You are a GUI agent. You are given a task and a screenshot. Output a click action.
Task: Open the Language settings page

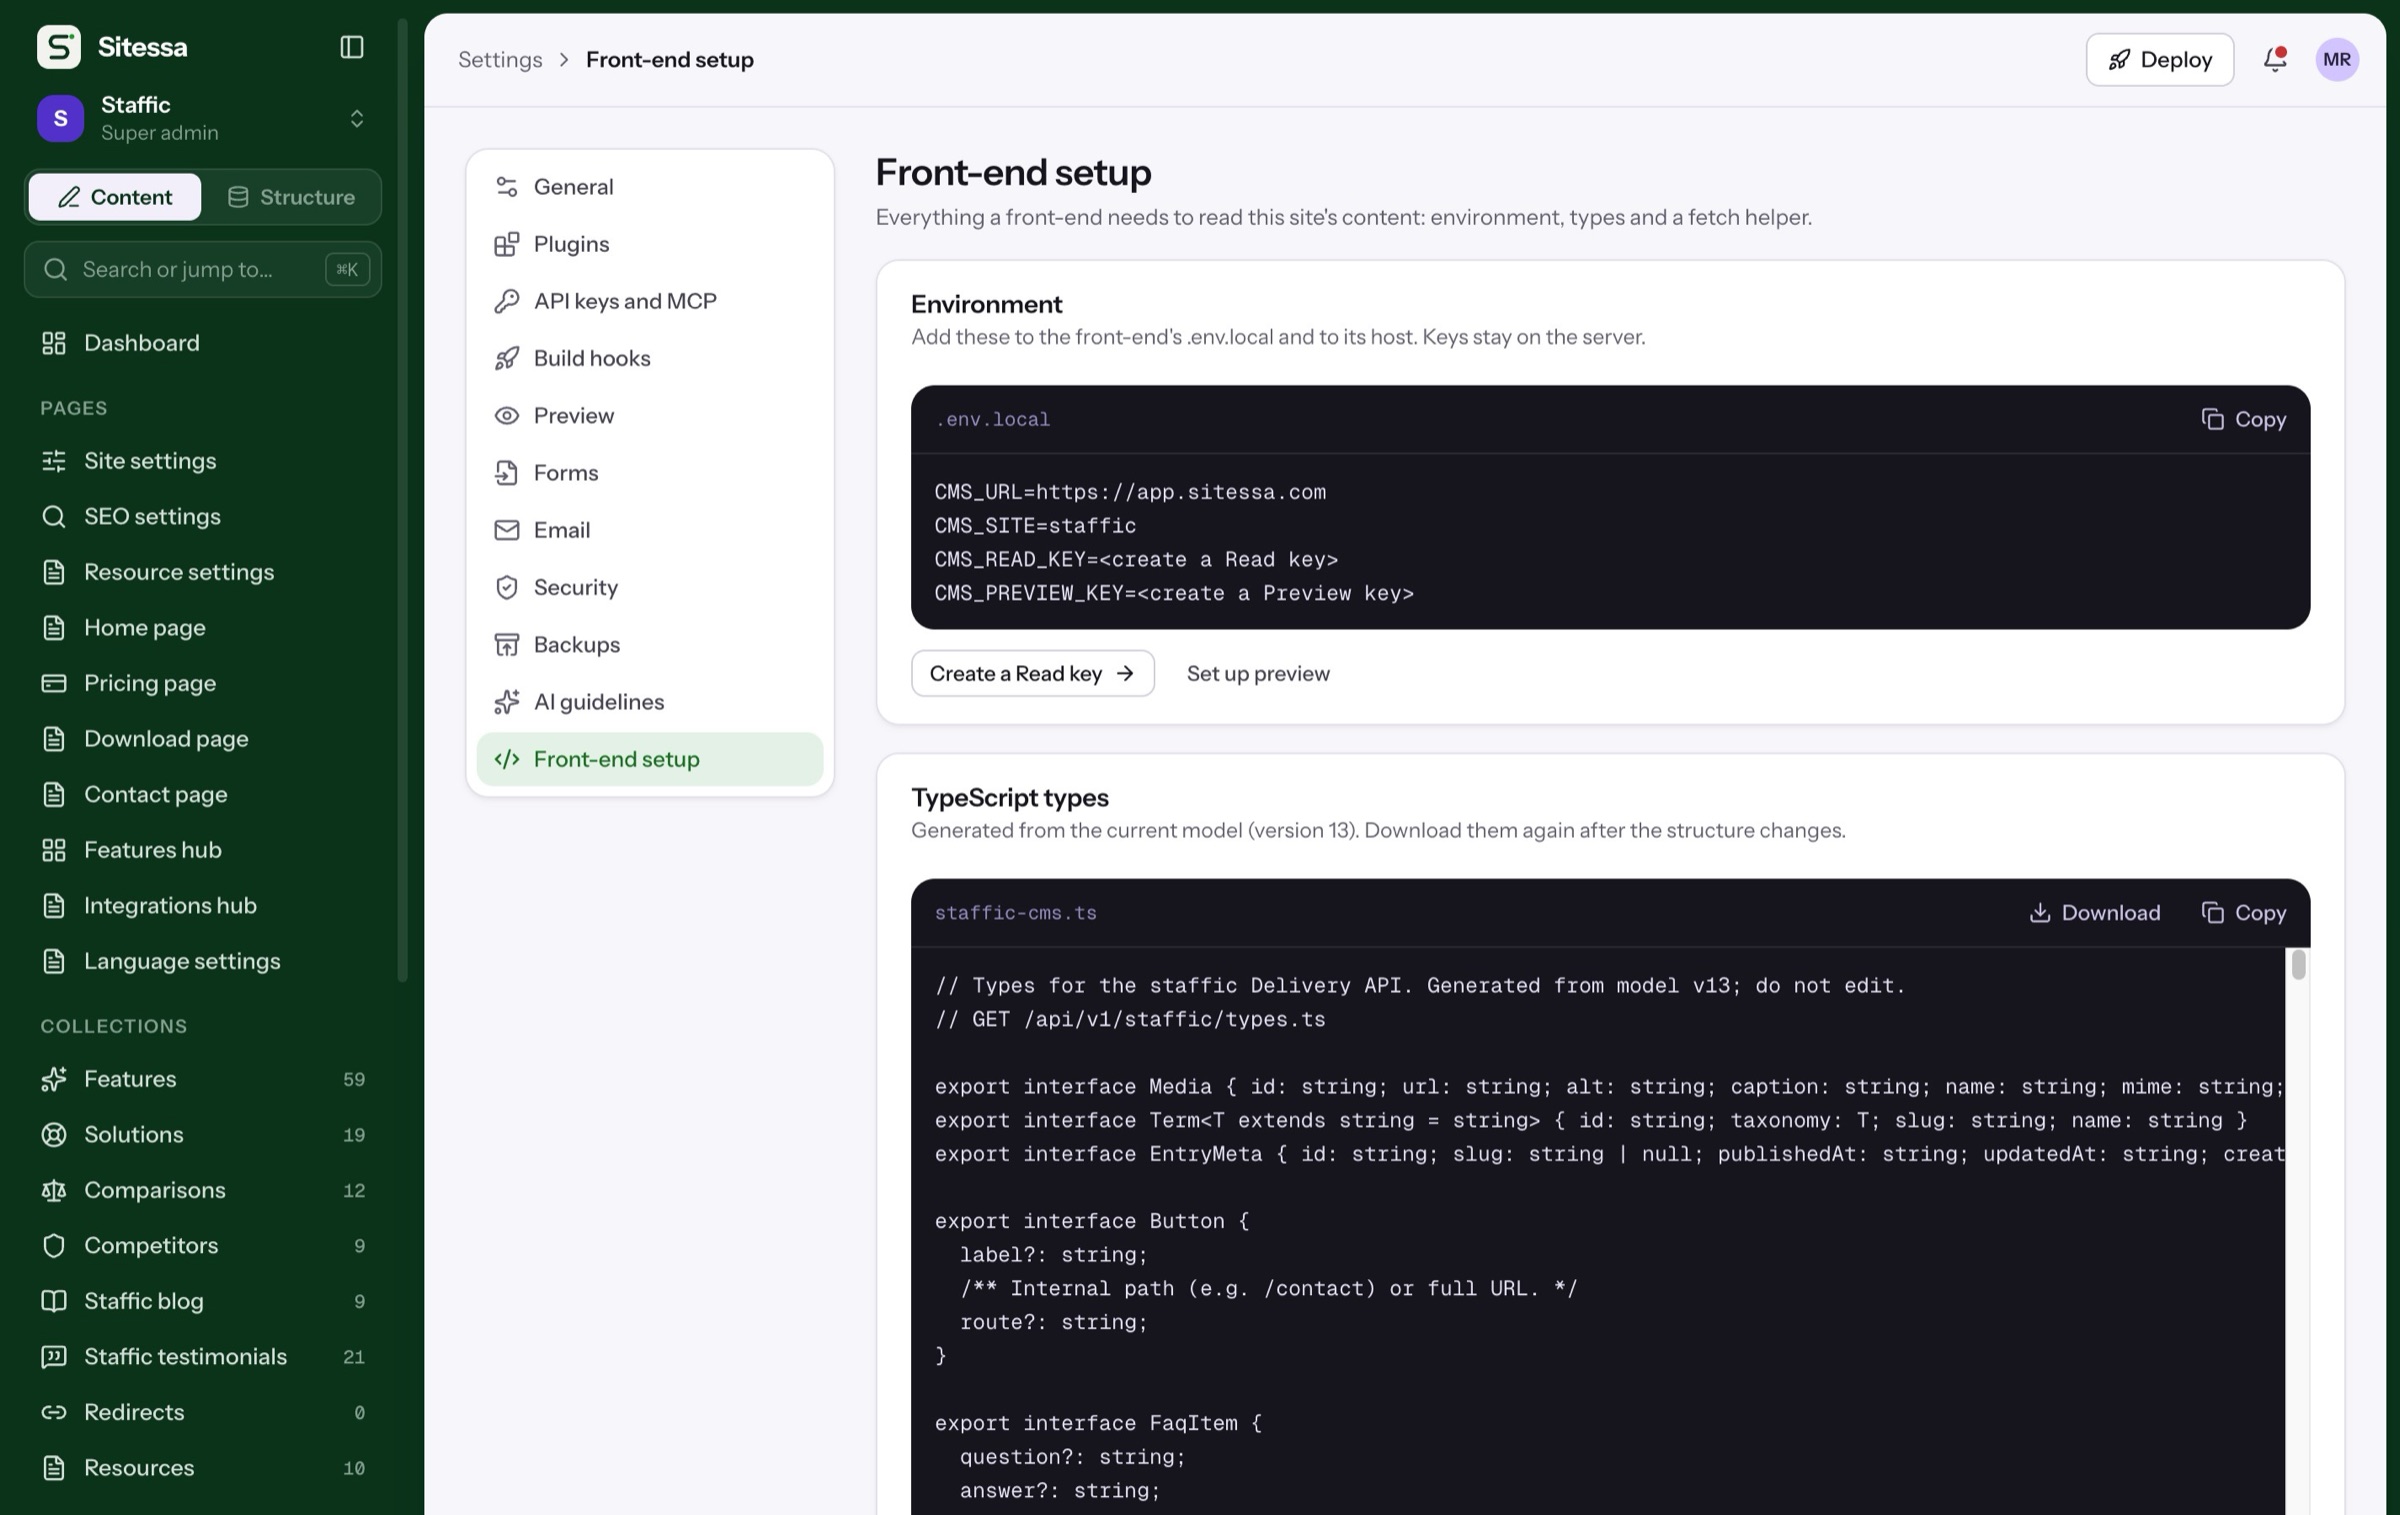203,961
